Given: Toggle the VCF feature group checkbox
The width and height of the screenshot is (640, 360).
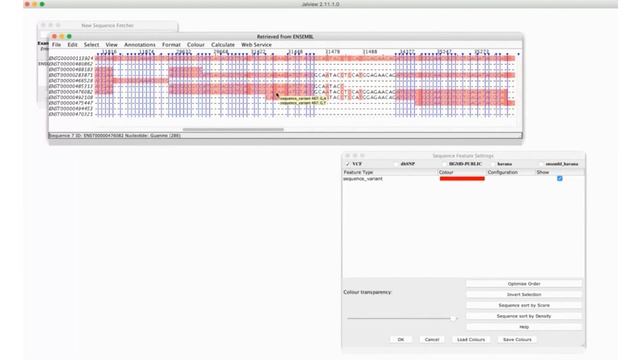Looking at the screenshot, I should [348, 164].
